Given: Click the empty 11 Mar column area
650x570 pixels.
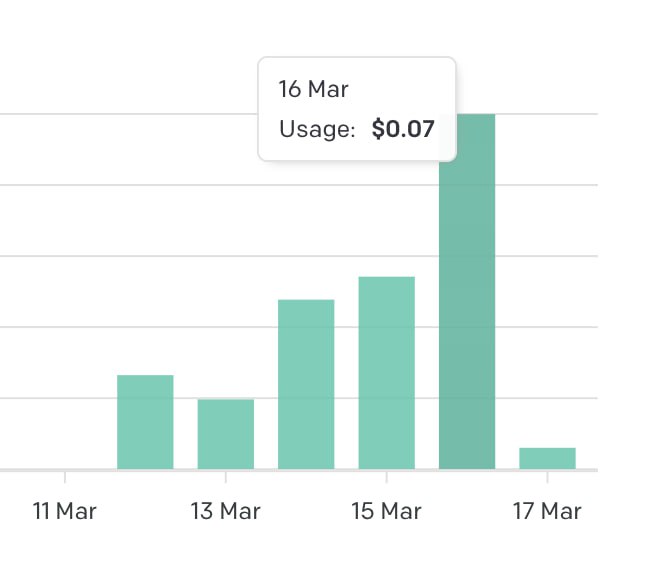Looking at the screenshot, I should click(x=65, y=400).
